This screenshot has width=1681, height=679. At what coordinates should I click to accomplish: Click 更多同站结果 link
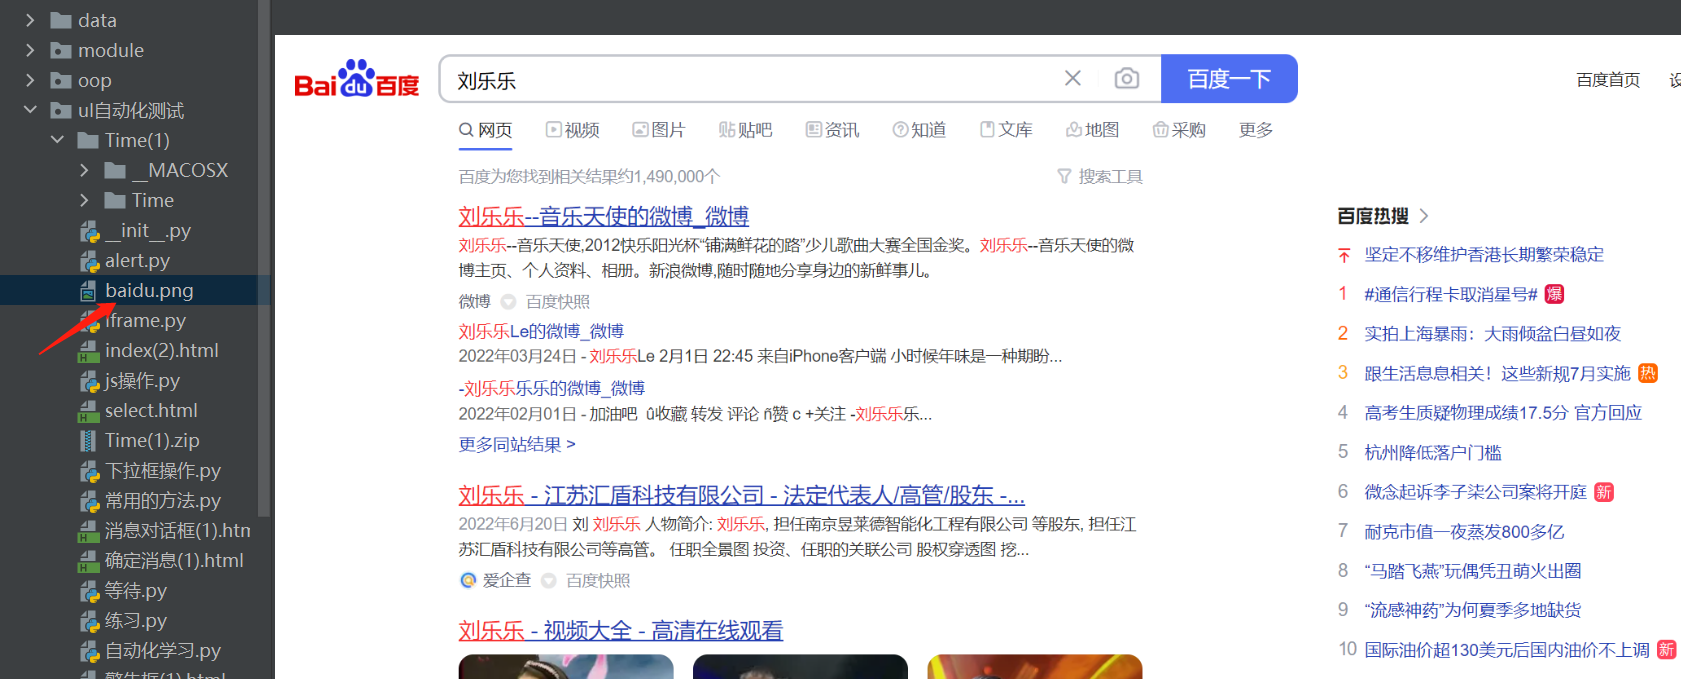[517, 444]
